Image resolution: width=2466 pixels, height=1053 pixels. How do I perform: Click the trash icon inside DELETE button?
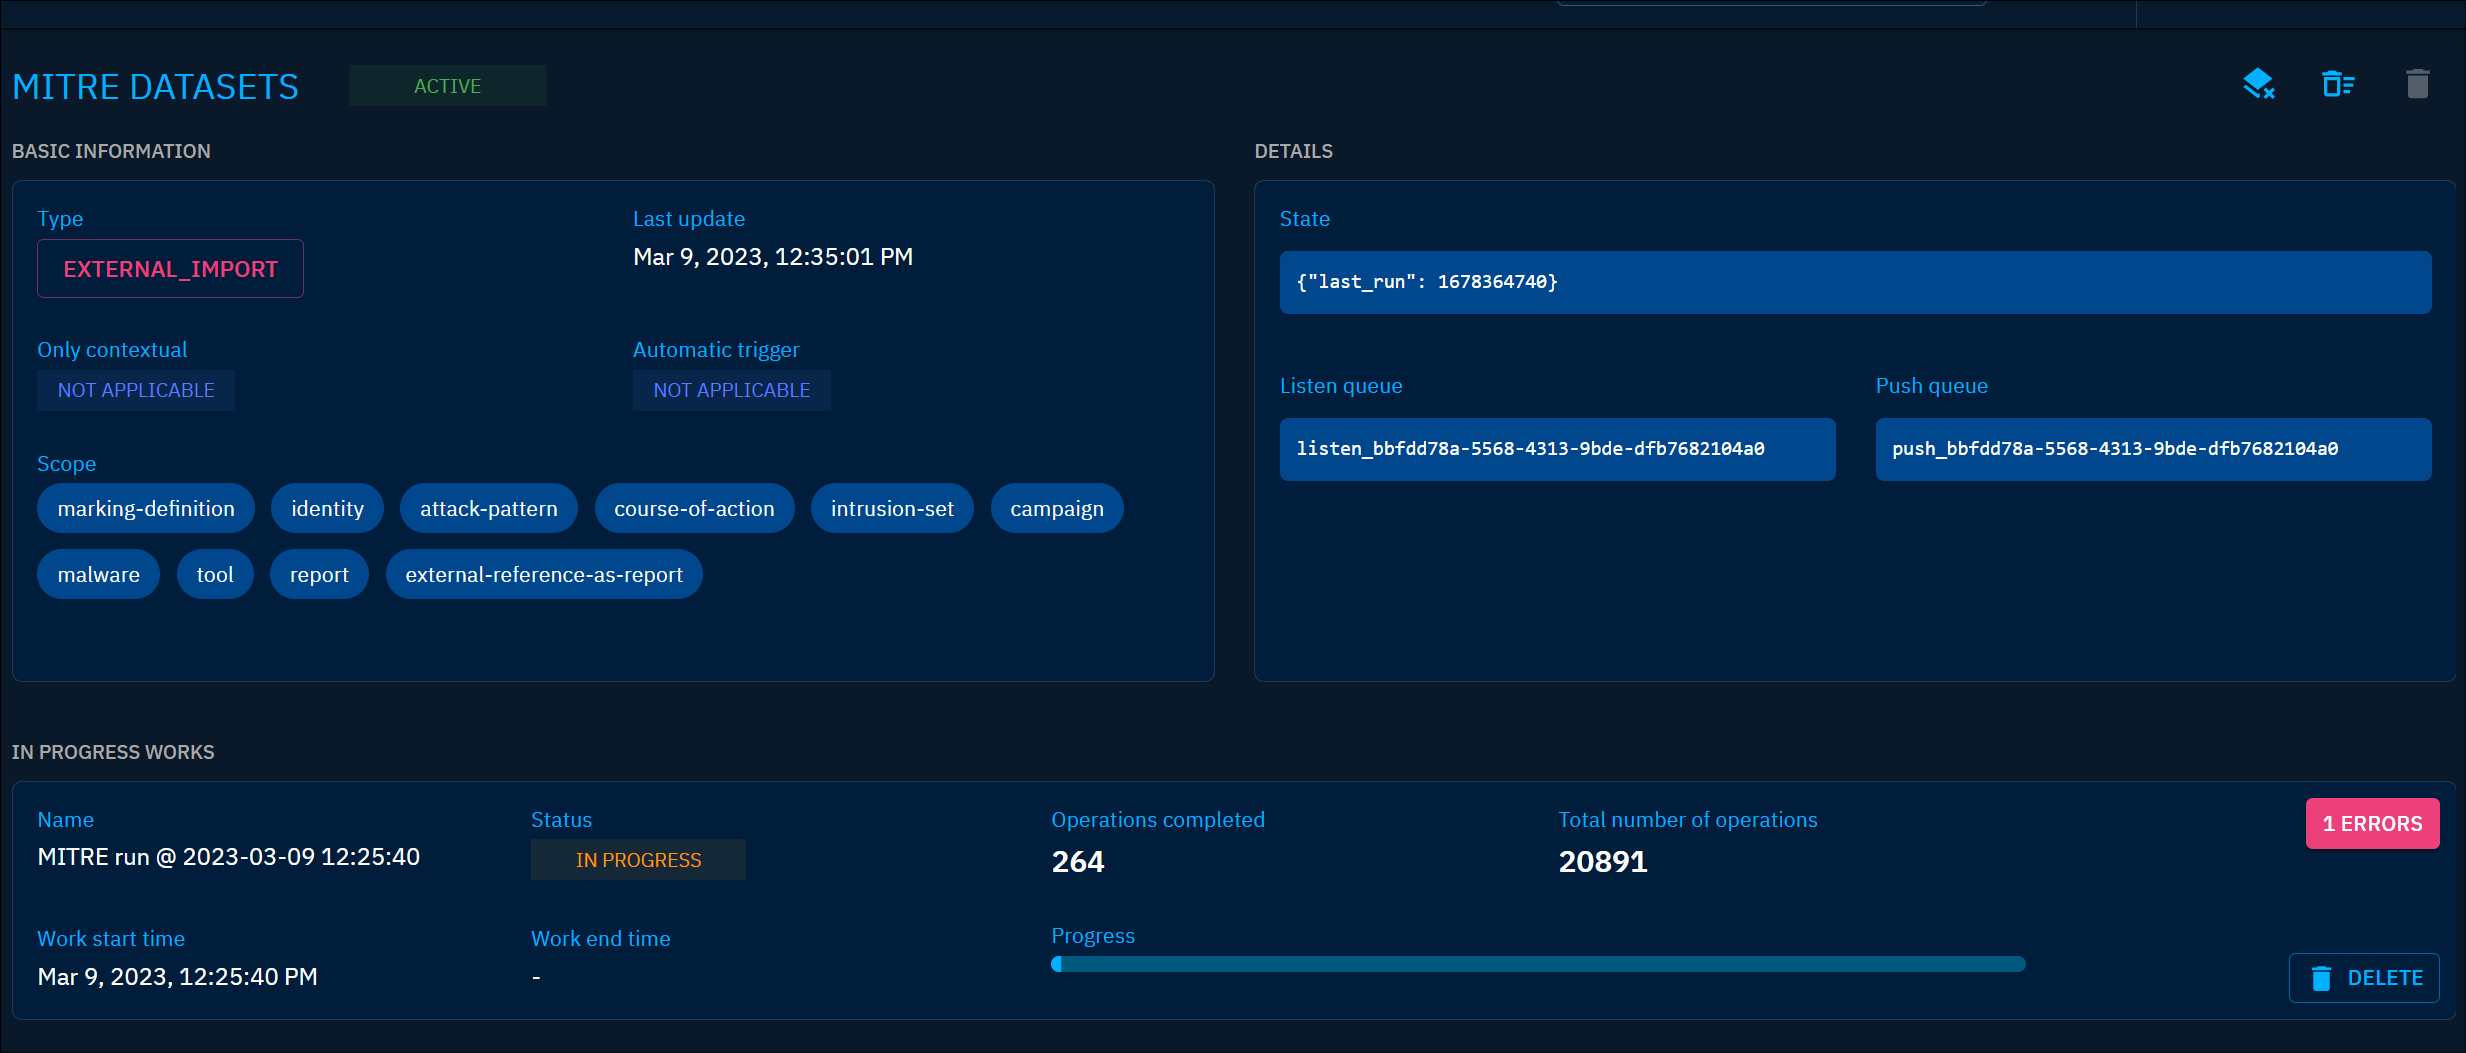point(2322,977)
